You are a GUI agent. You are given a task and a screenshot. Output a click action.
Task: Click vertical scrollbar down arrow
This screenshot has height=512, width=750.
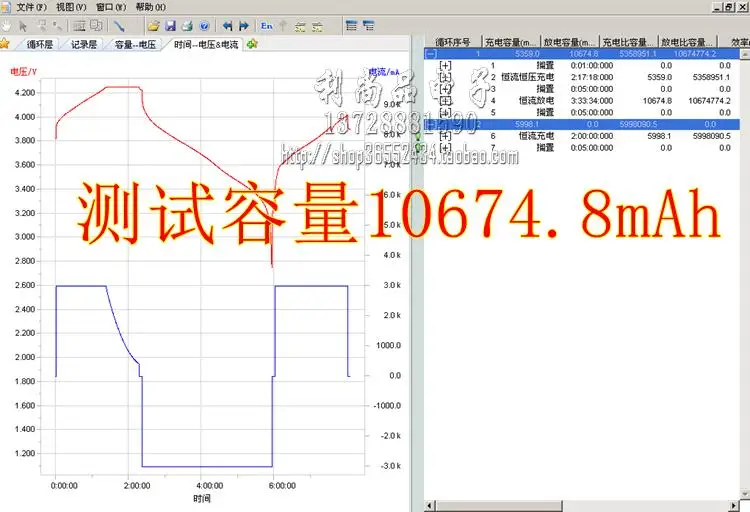tap(745, 493)
